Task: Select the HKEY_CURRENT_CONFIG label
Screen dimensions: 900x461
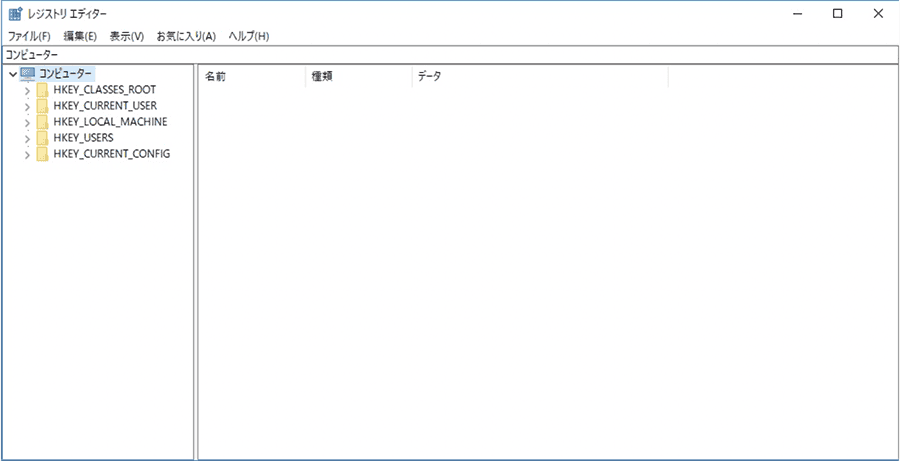Action: (111, 154)
